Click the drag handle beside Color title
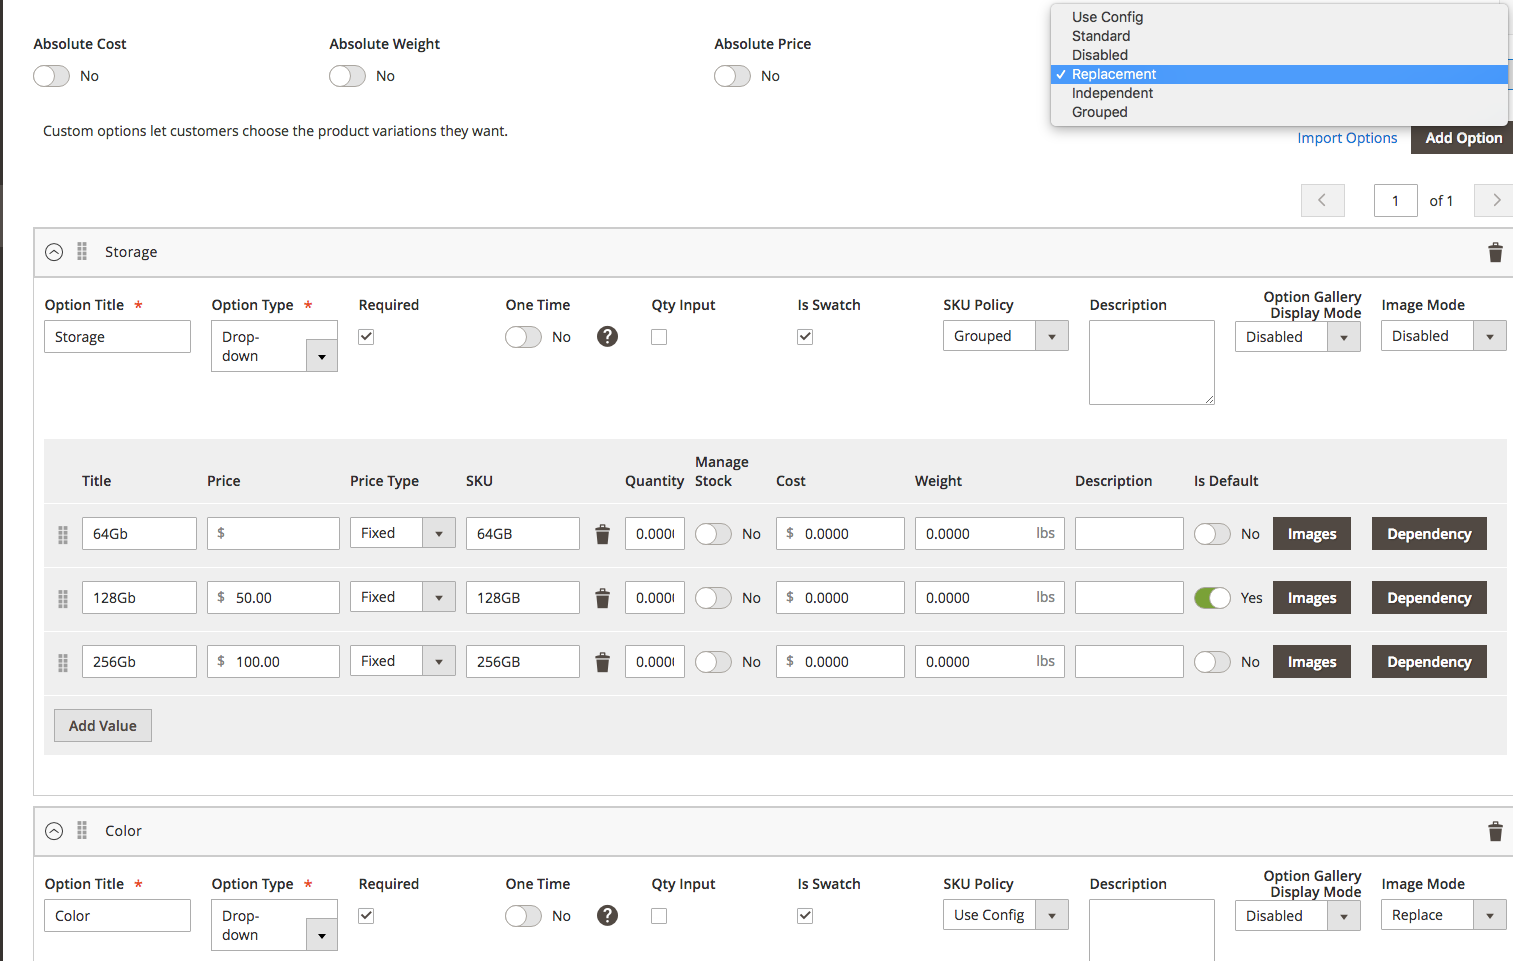The height and width of the screenshot is (961, 1513). point(82,830)
